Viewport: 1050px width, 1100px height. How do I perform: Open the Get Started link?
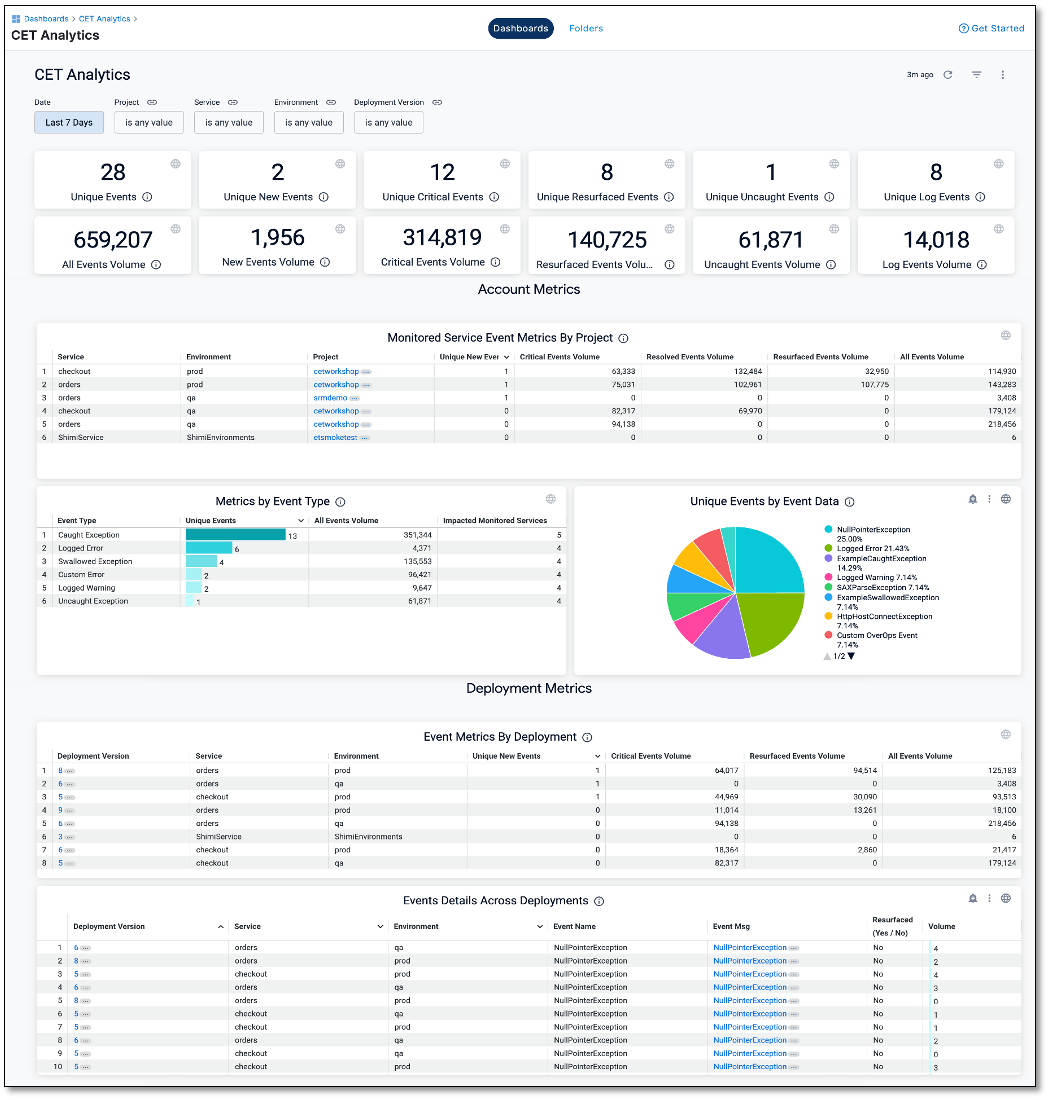pos(991,28)
